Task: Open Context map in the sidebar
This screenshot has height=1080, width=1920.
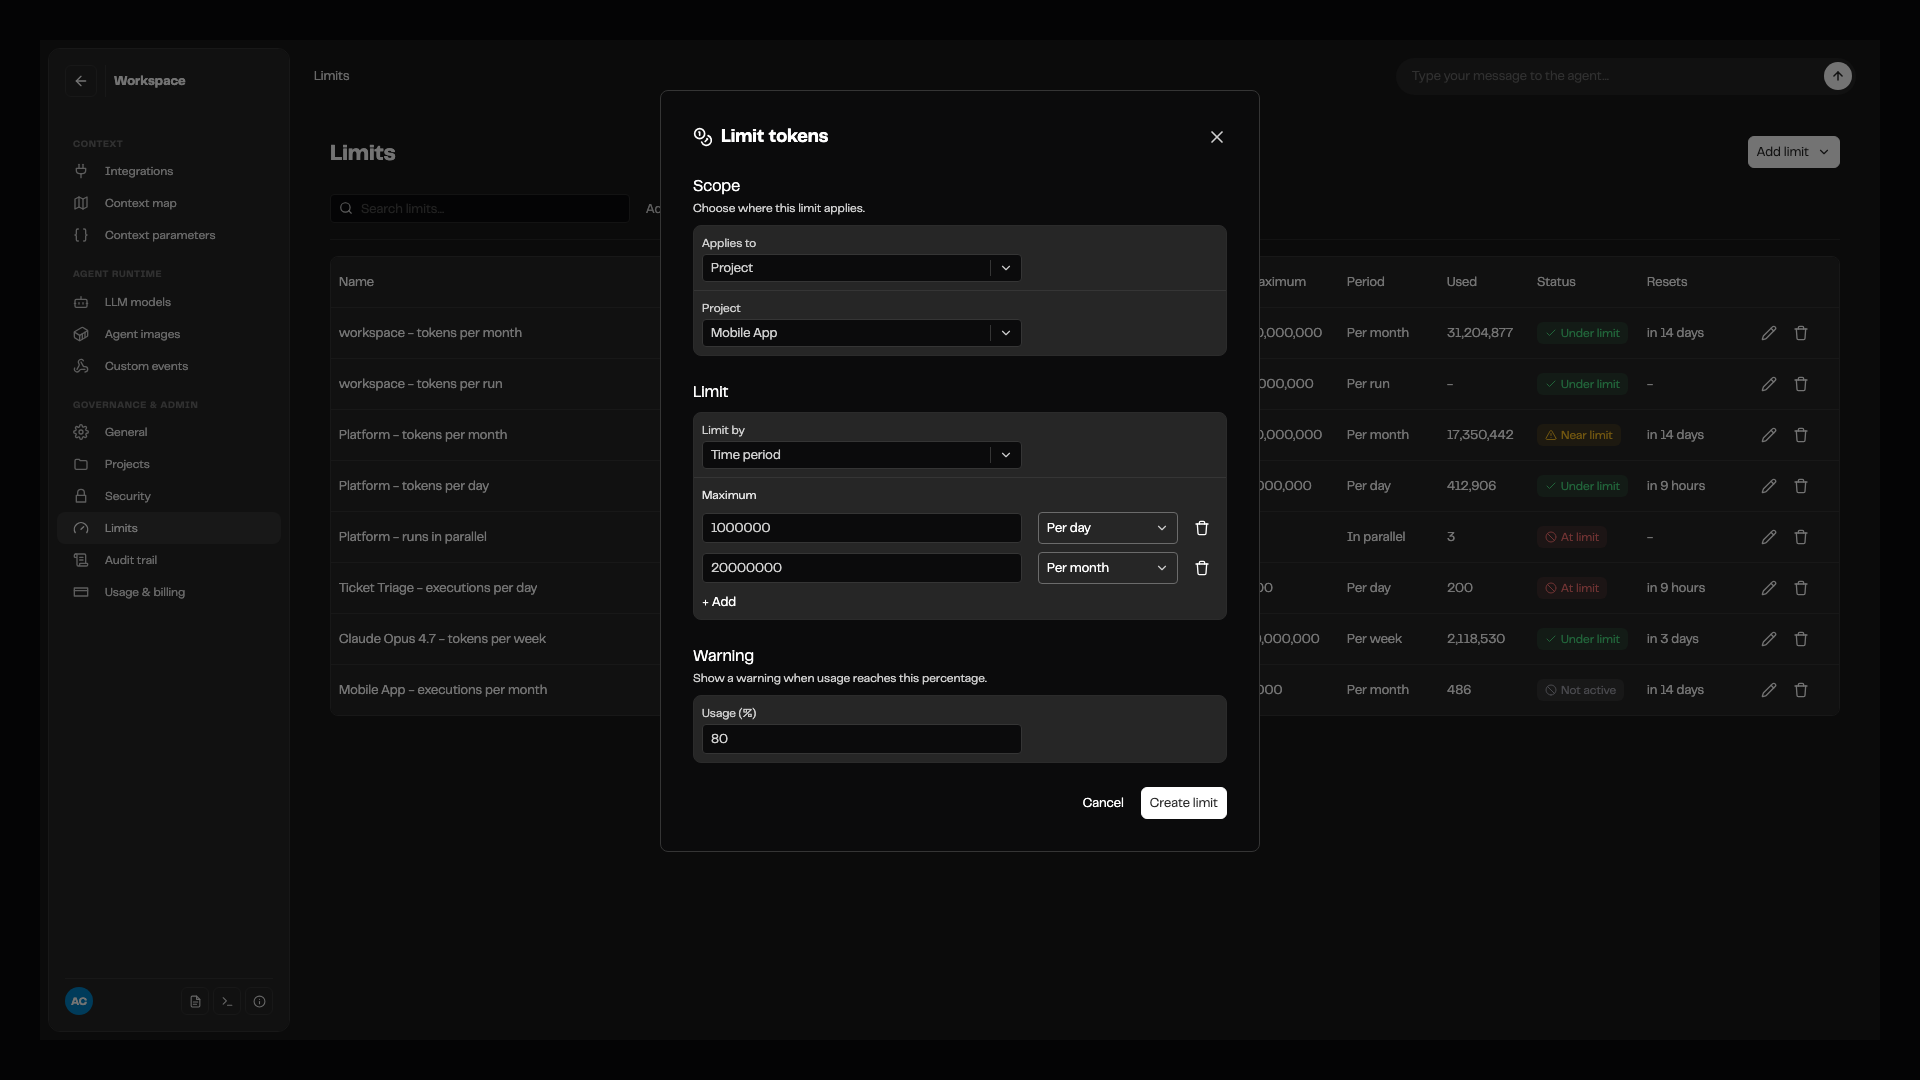Action: [x=169, y=203]
